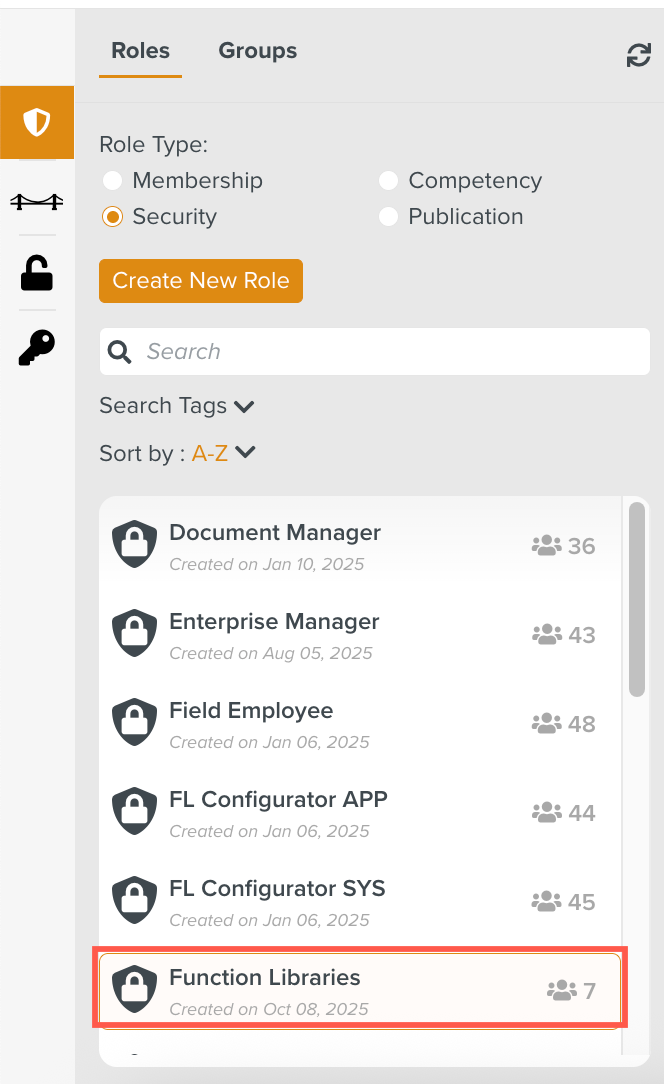The width and height of the screenshot is (664, 1084).
Task: Open the Function Libraries role
Action: (360, 991)
